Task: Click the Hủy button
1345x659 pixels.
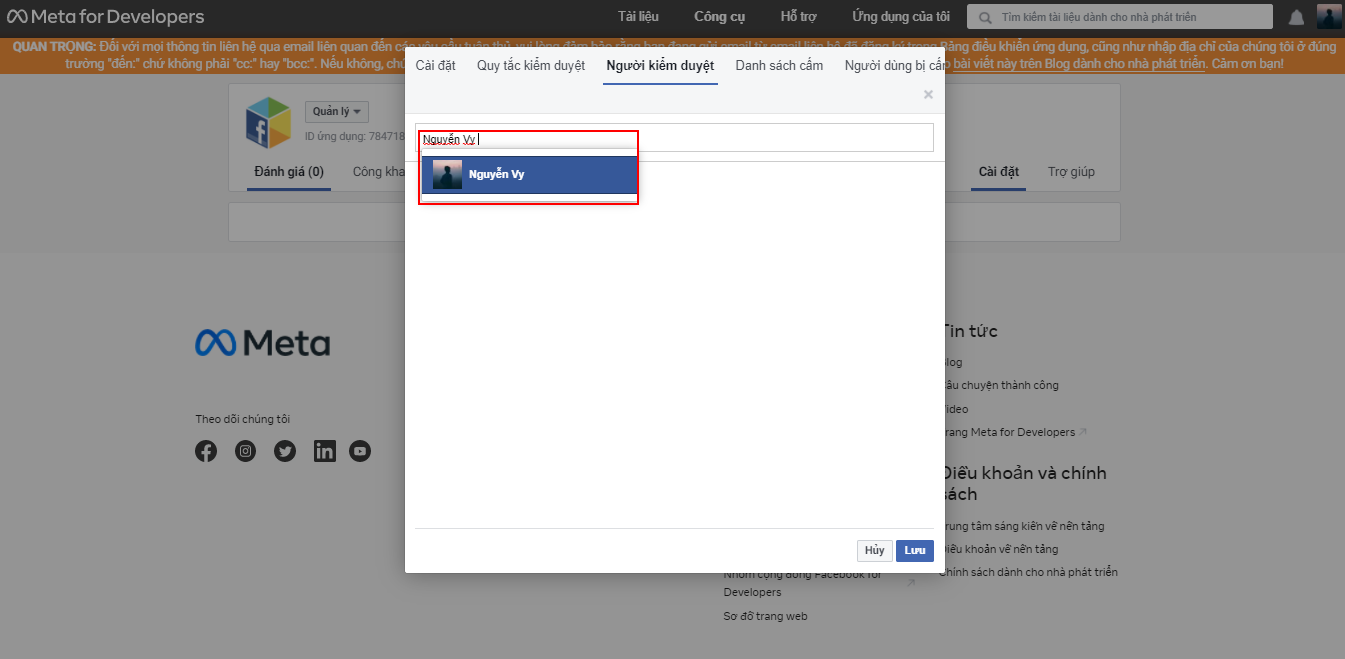Action: 874,551
